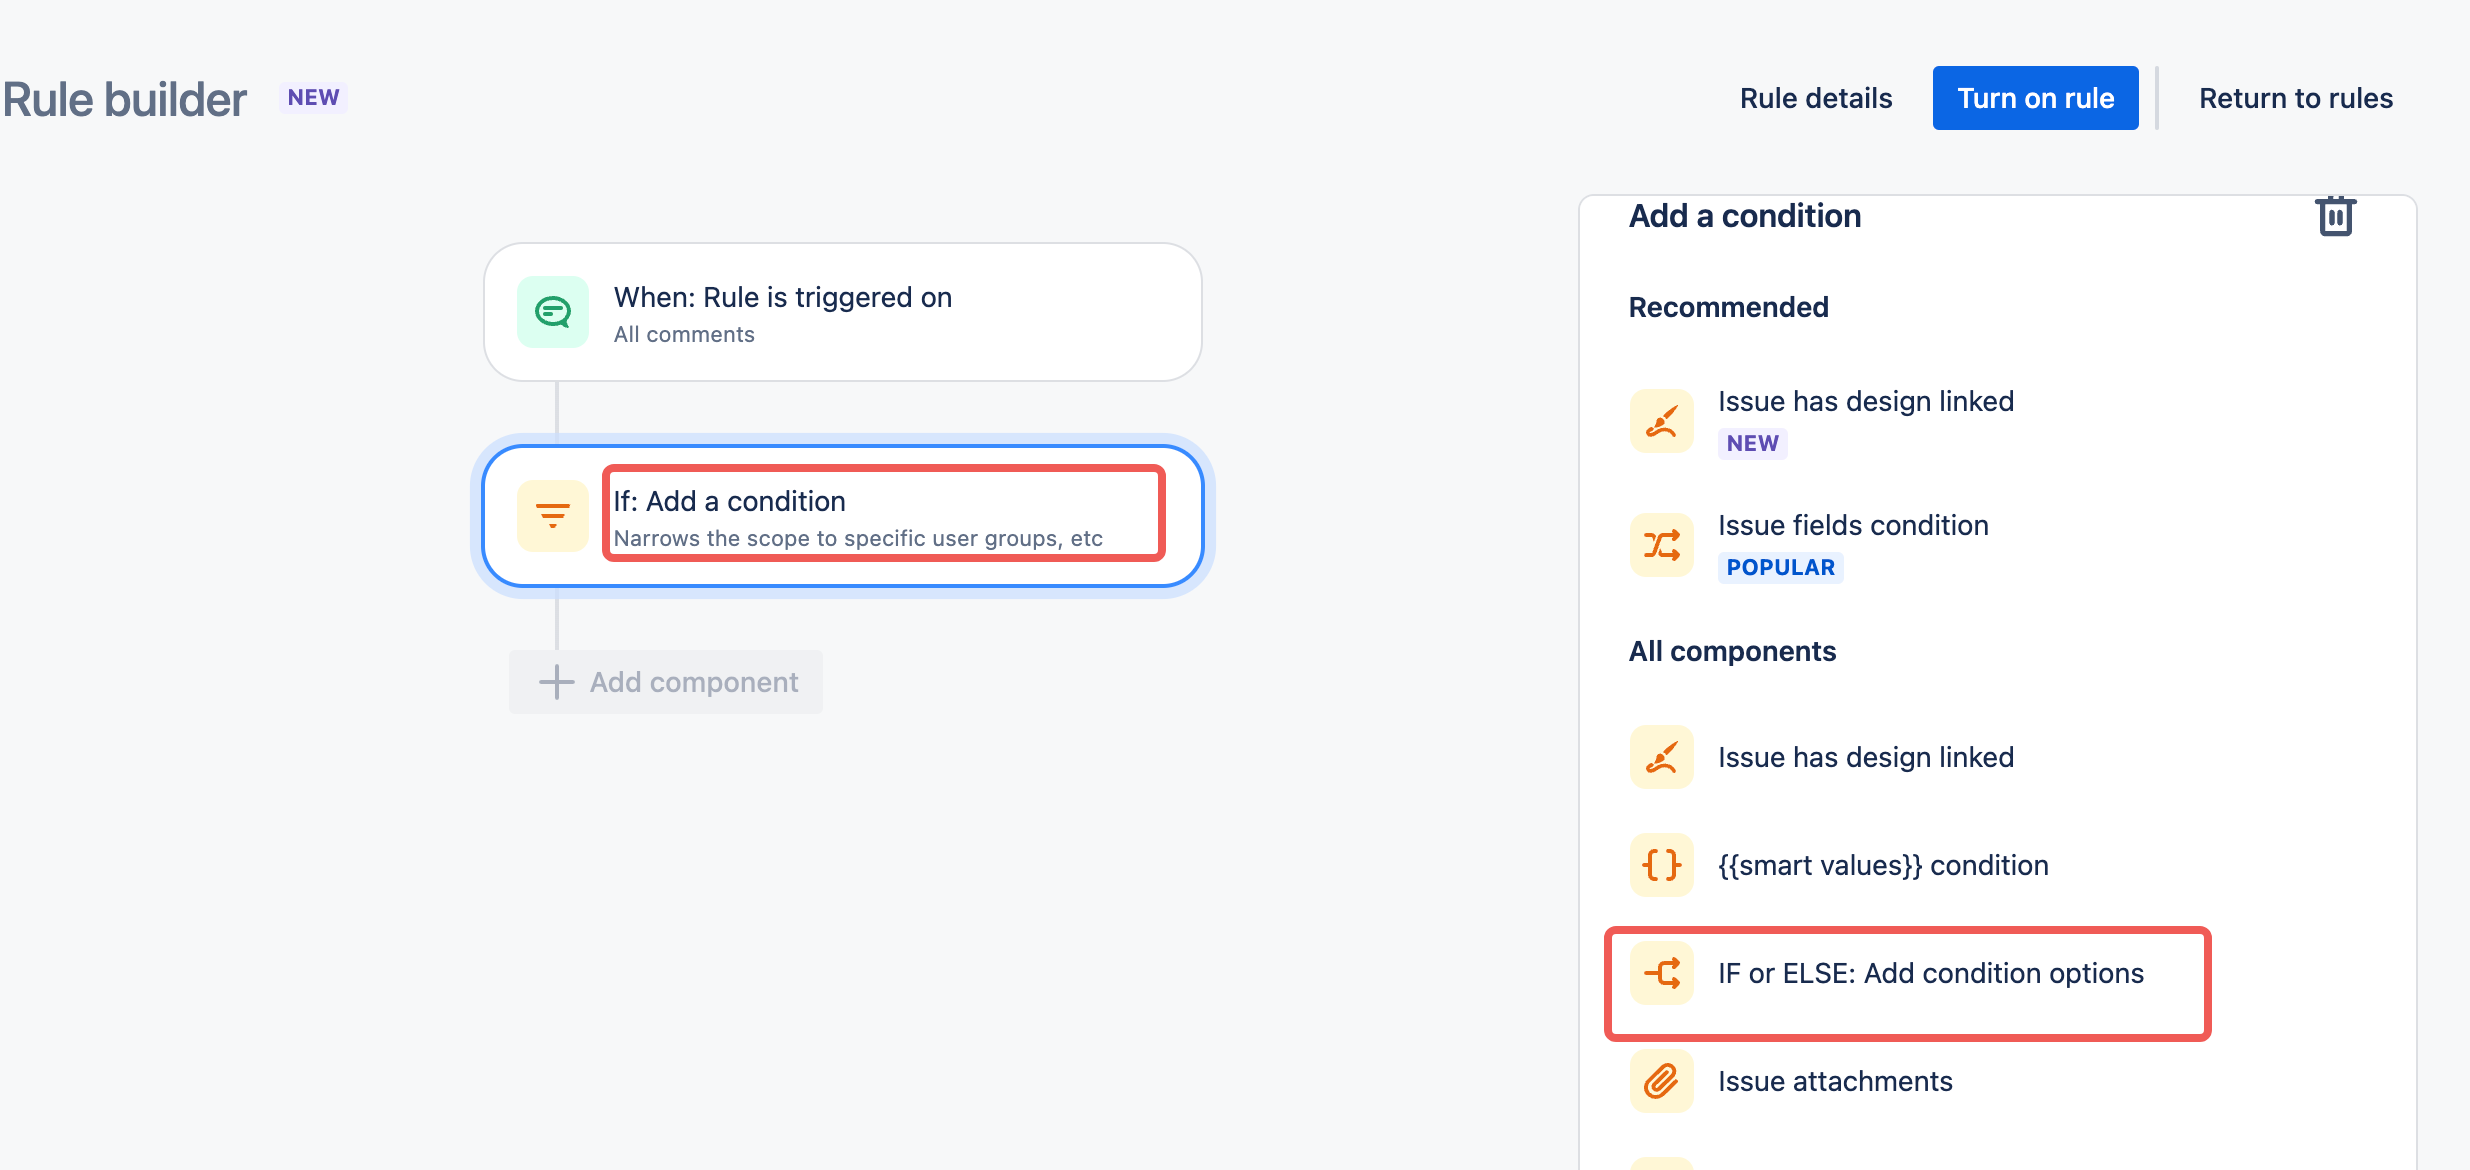Click the comment trigger icon
The width and height of the screenshot is (2470, 1170).
click(x=553, y=312)
